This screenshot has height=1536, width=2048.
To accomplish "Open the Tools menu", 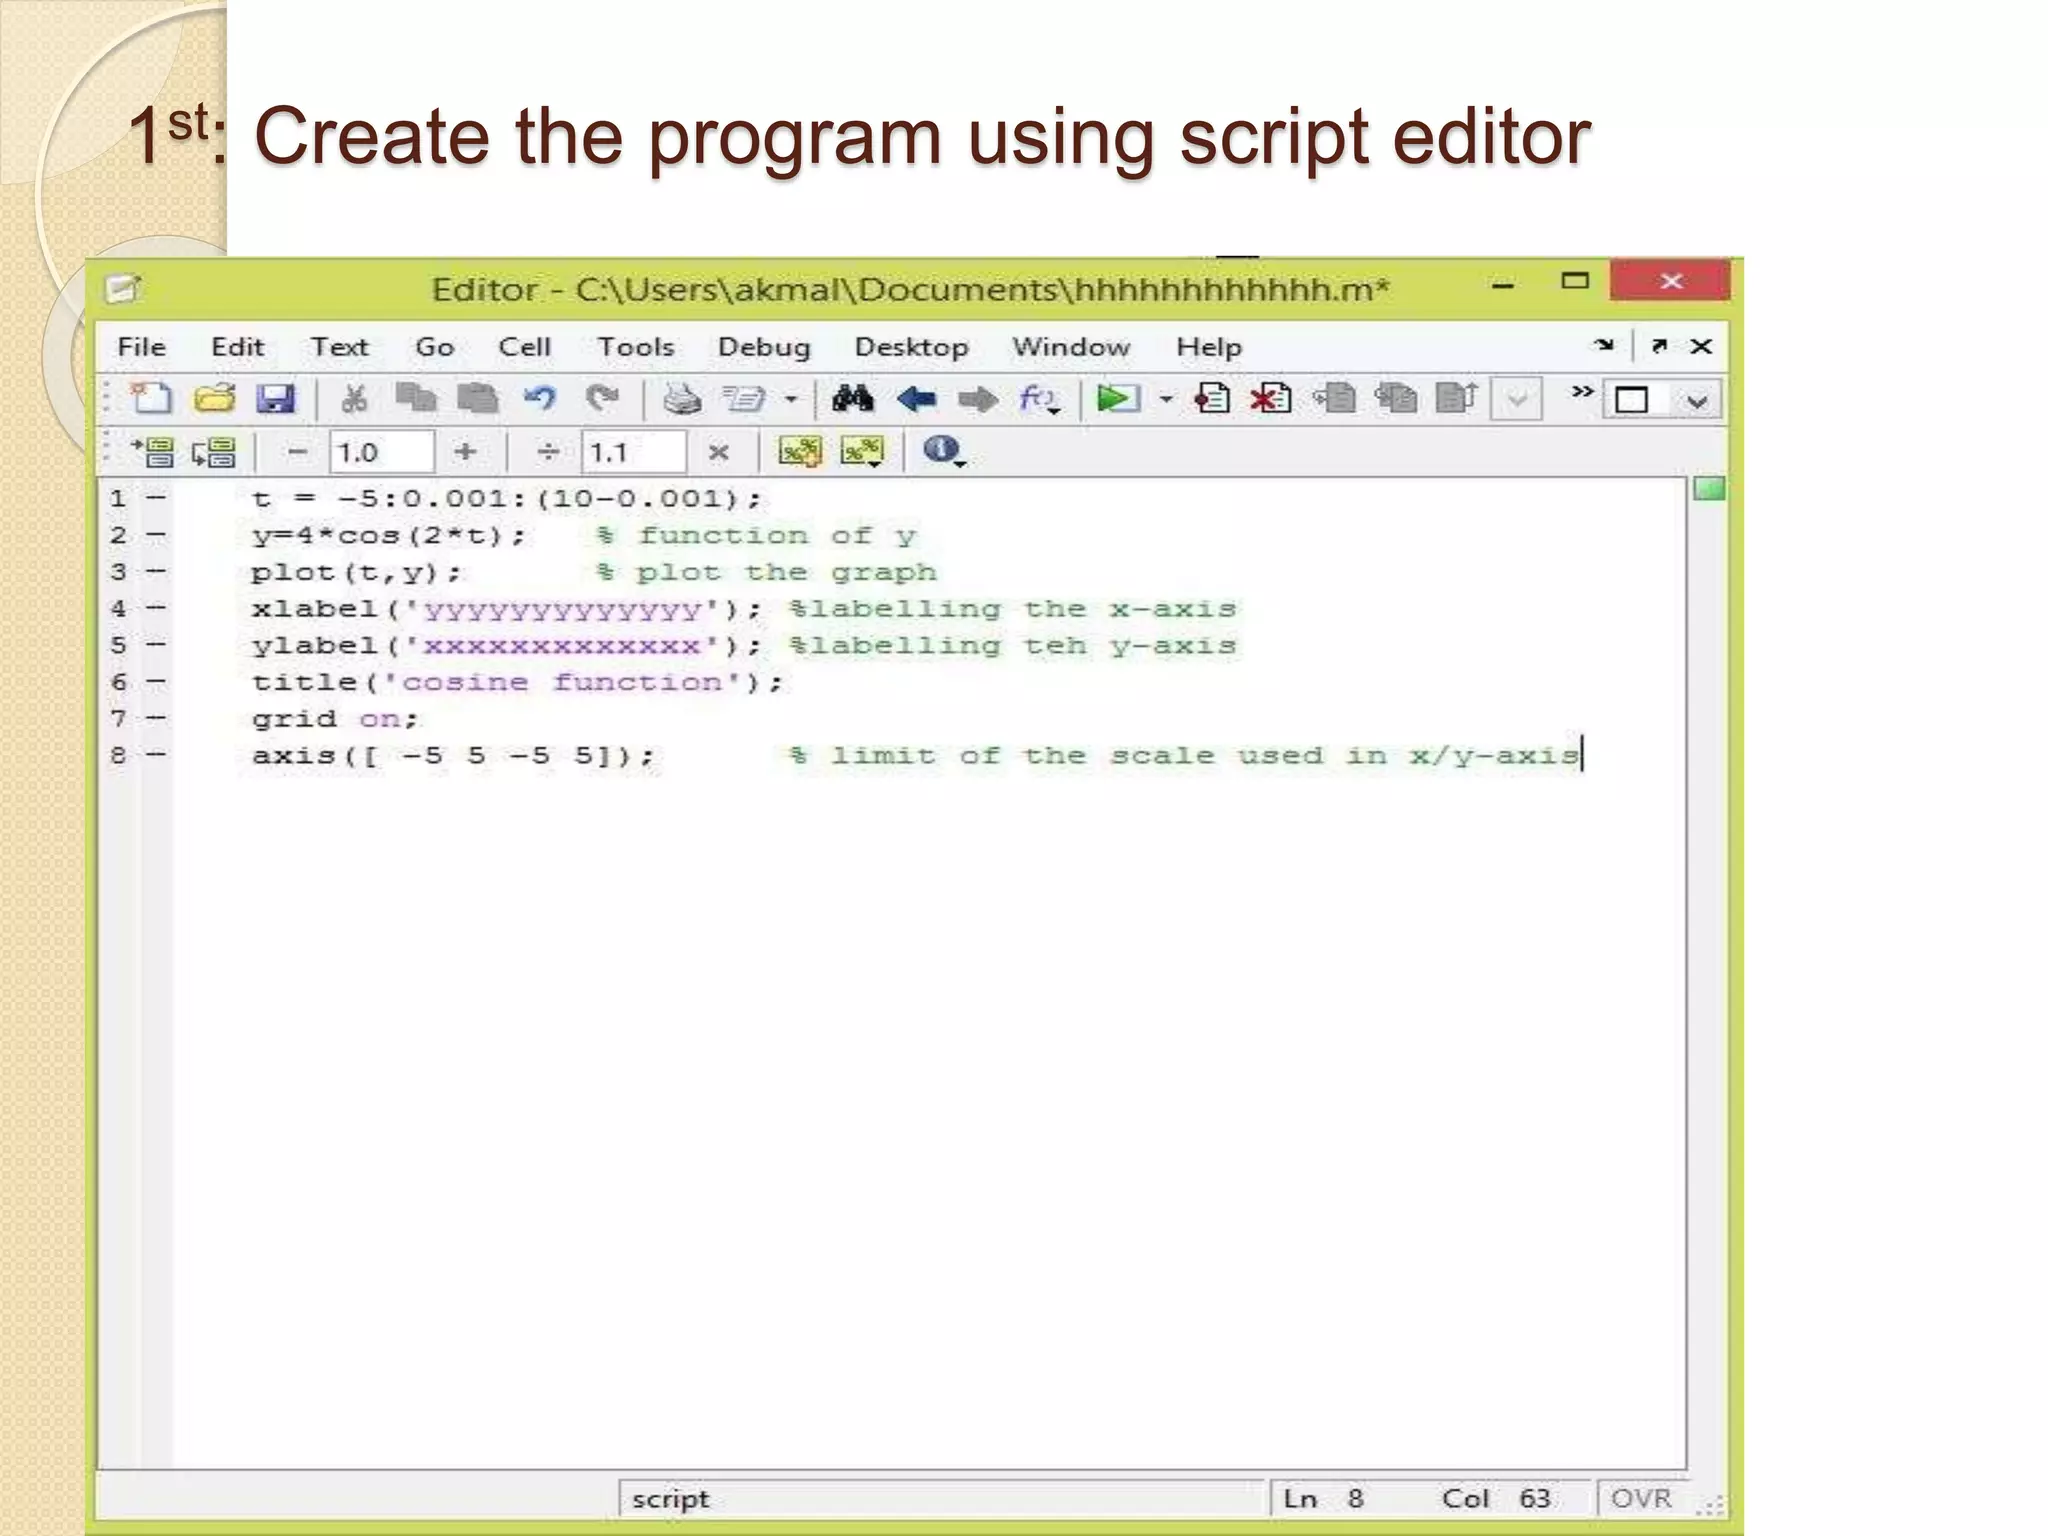I will click(x=635, y=347).
